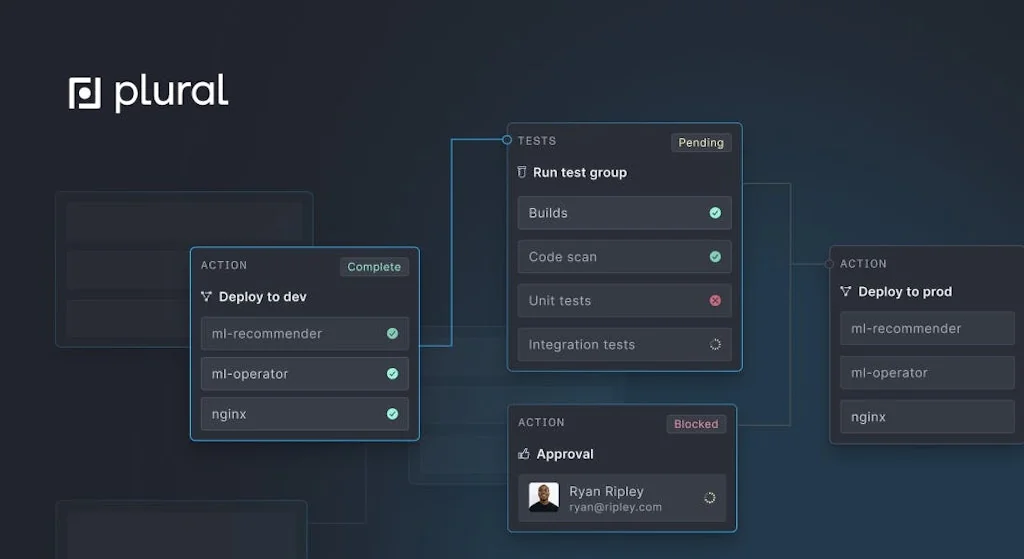Click the ACTION label on Deploy to prod card
The width and height of the screenshot is (1024, 559).
point(863,264)
